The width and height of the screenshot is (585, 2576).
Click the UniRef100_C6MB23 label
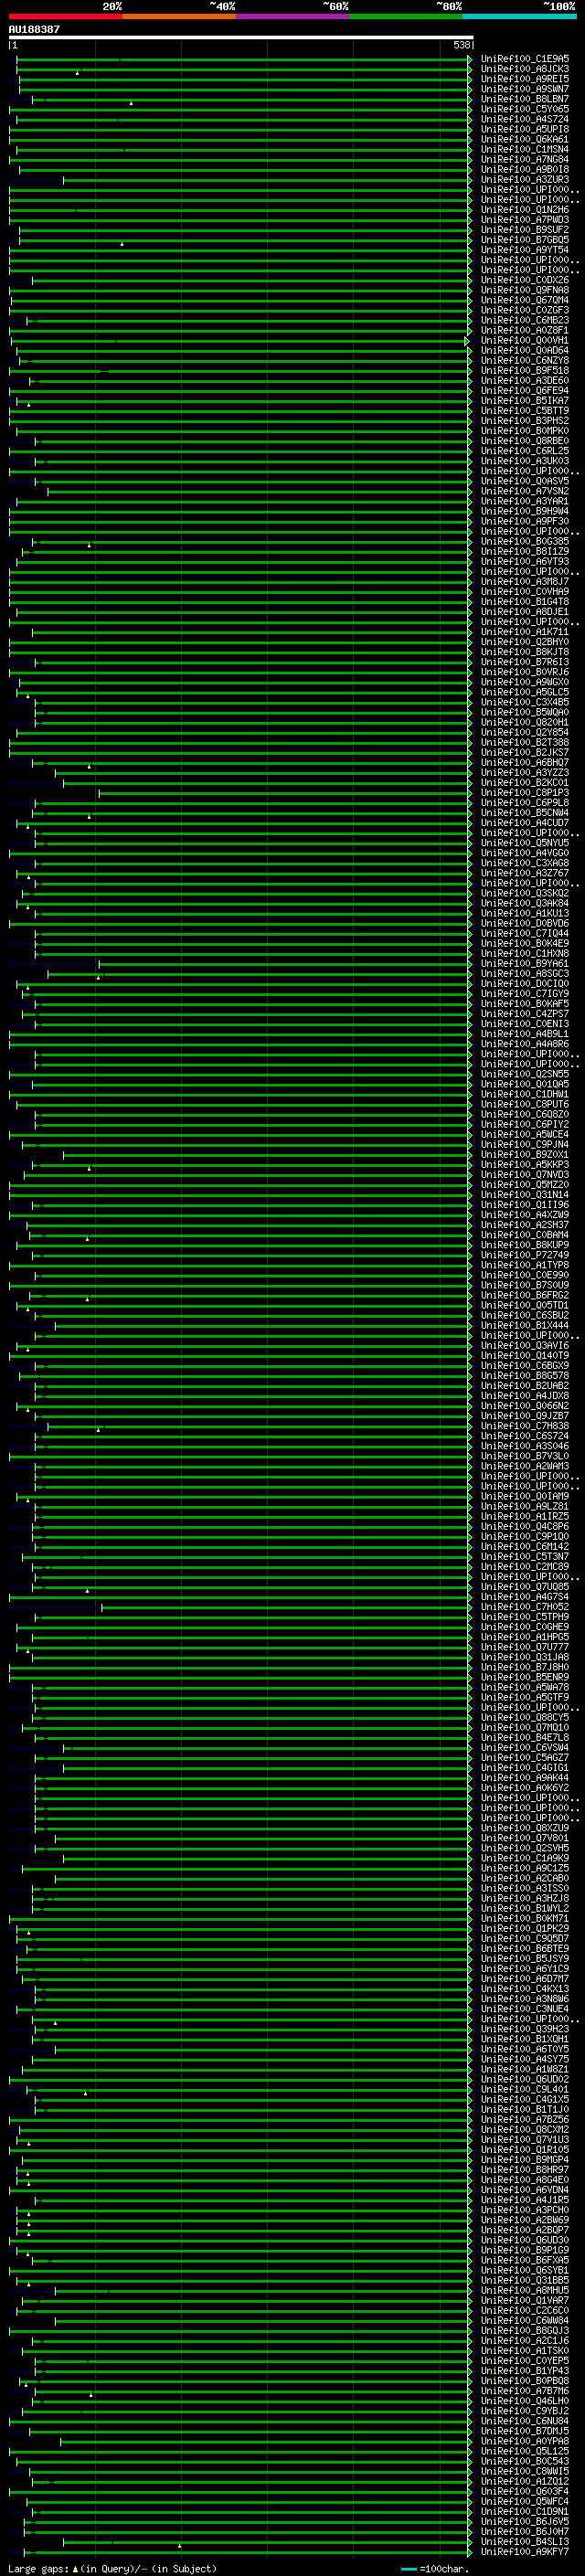524,320
